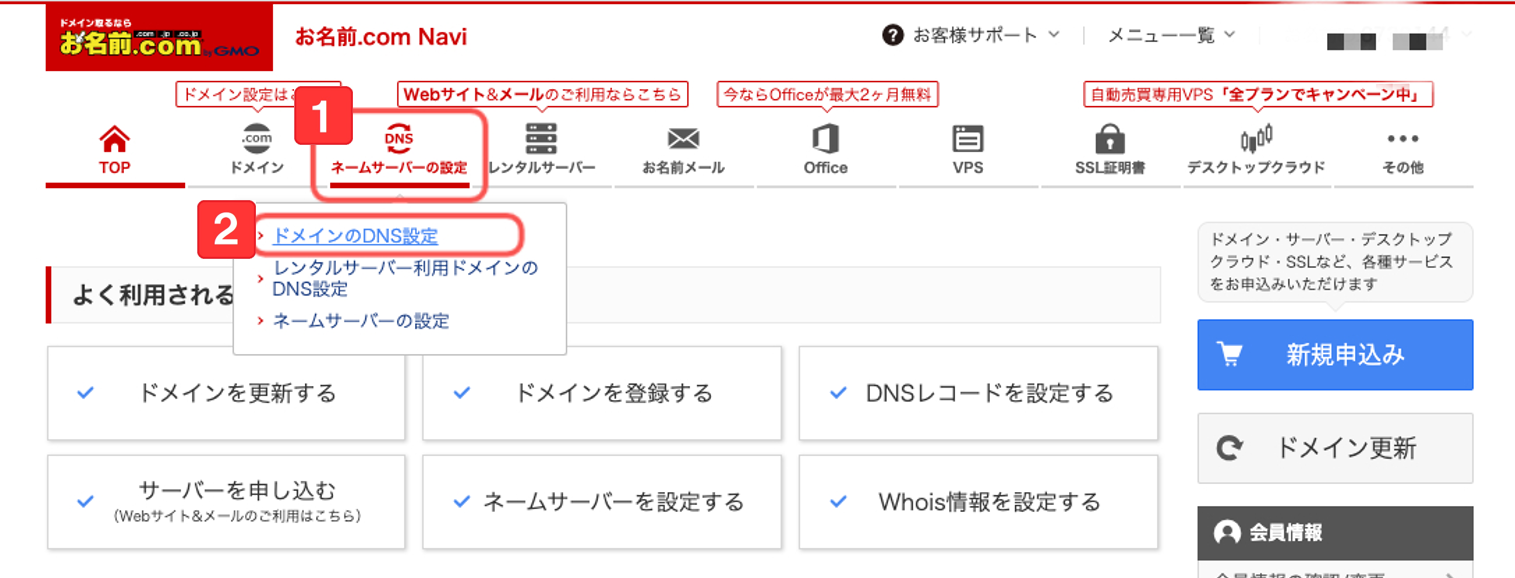Click 自動売買専用VPS campaign banner
Viewport: 1515px width, 578px height.
pos(1258,95)
